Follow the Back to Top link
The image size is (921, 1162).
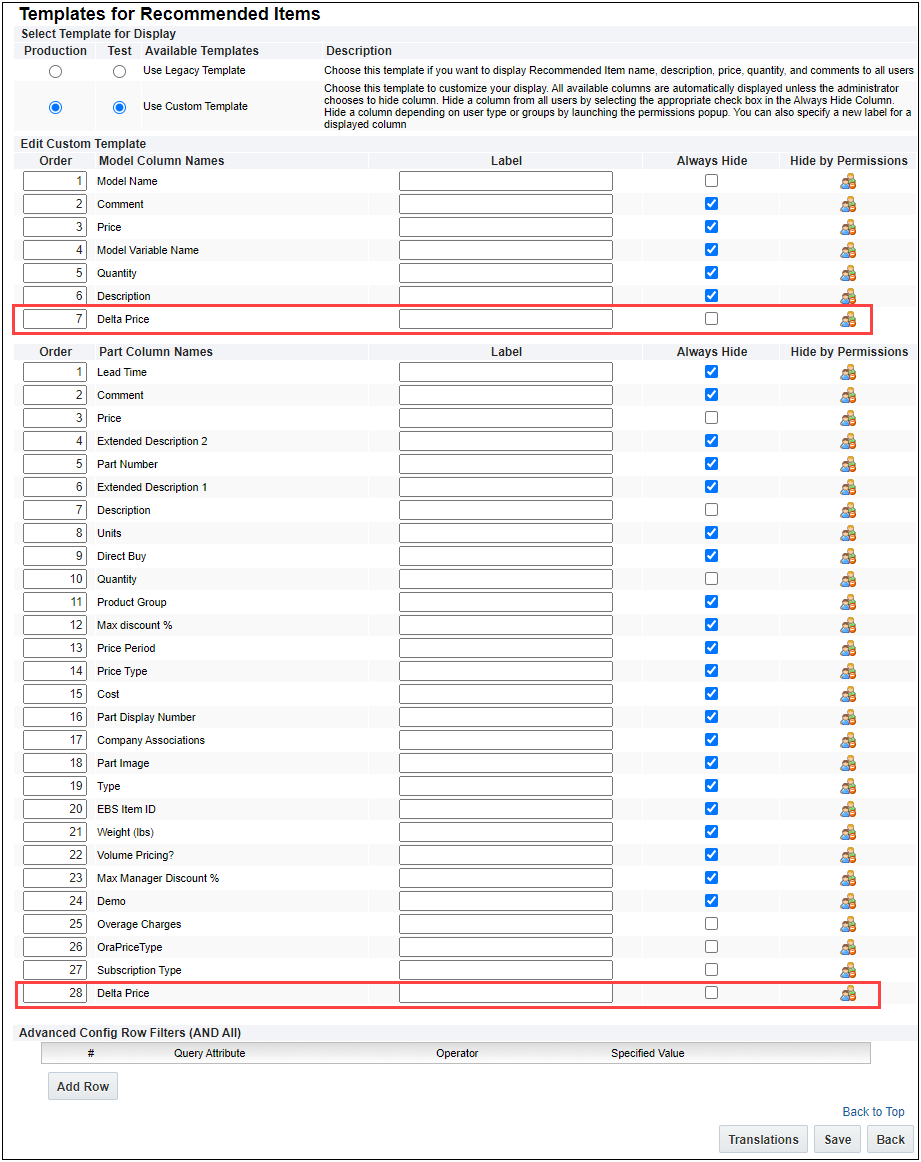pos(873,1112)
